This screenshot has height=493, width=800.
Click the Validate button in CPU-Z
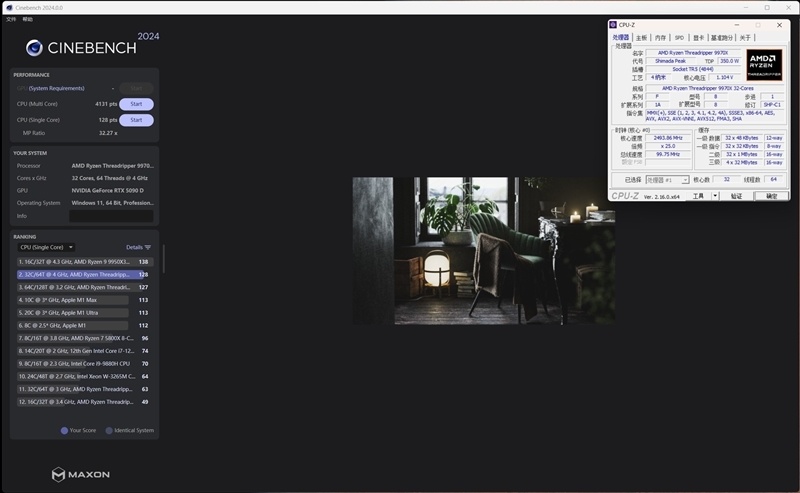click(x=737, y=196)
